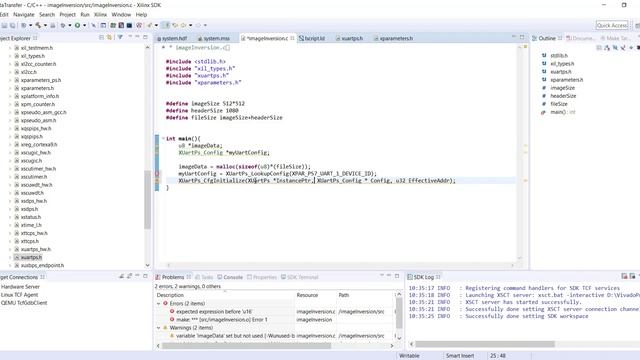Screen dimensions: 640x360
Task: Open the Project menu
Action: pyautogui.click(x=67, y=14)
